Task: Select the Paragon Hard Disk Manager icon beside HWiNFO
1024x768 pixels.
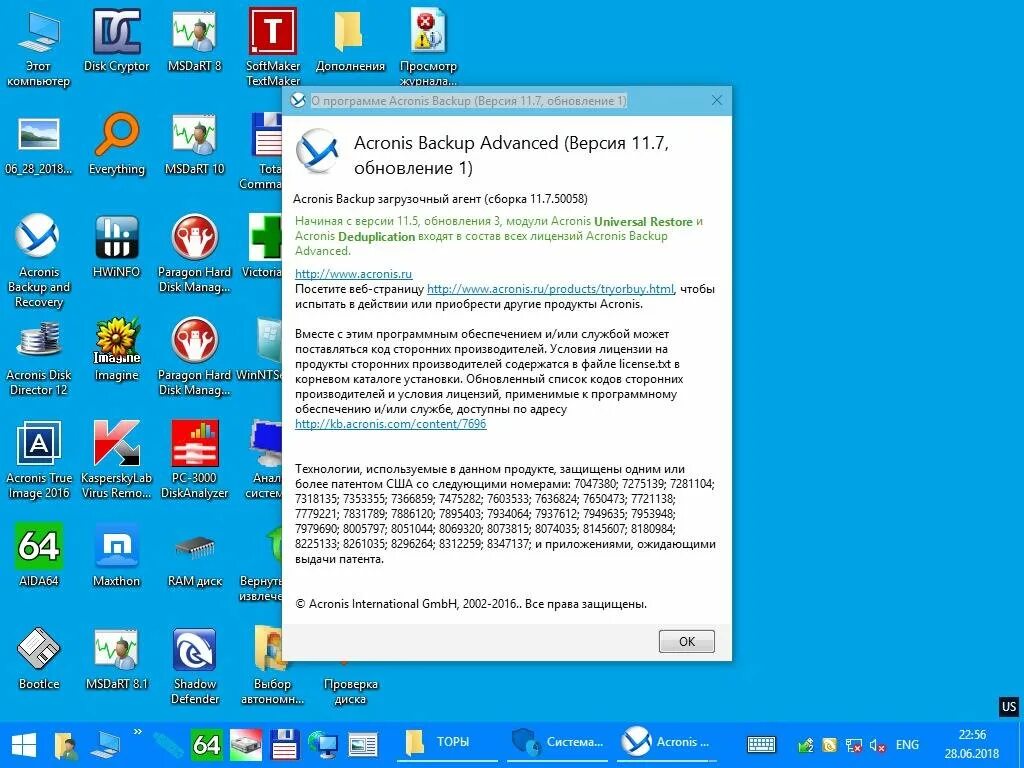Action: point(195,254)
